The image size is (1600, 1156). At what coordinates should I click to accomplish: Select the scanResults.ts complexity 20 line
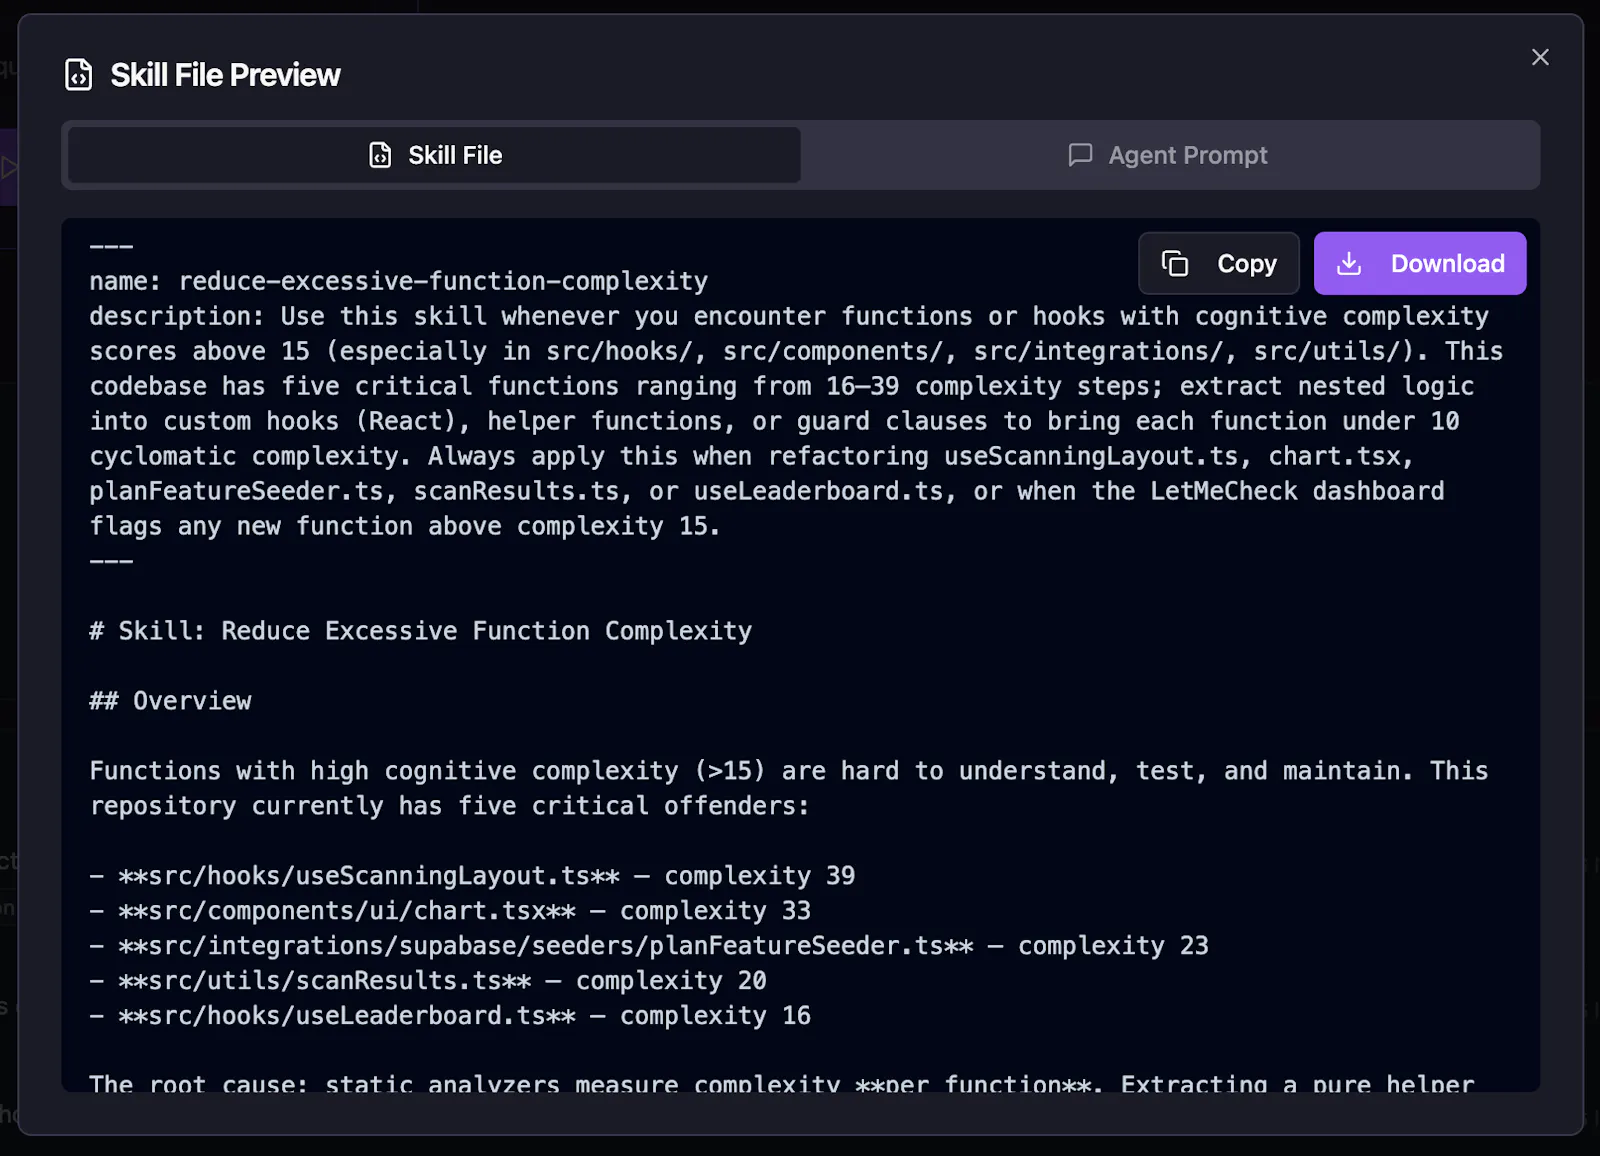pos(428,981)
